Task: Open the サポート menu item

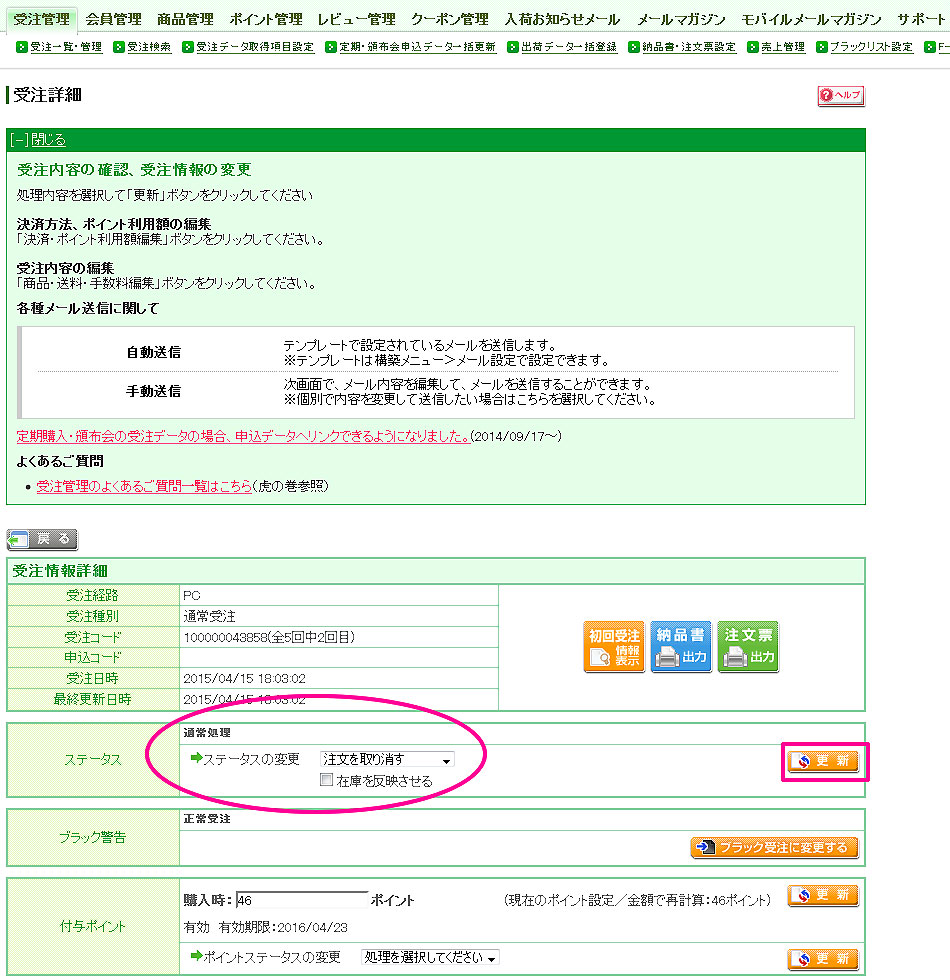Action: pyautogui.click(x=921, y=19)
